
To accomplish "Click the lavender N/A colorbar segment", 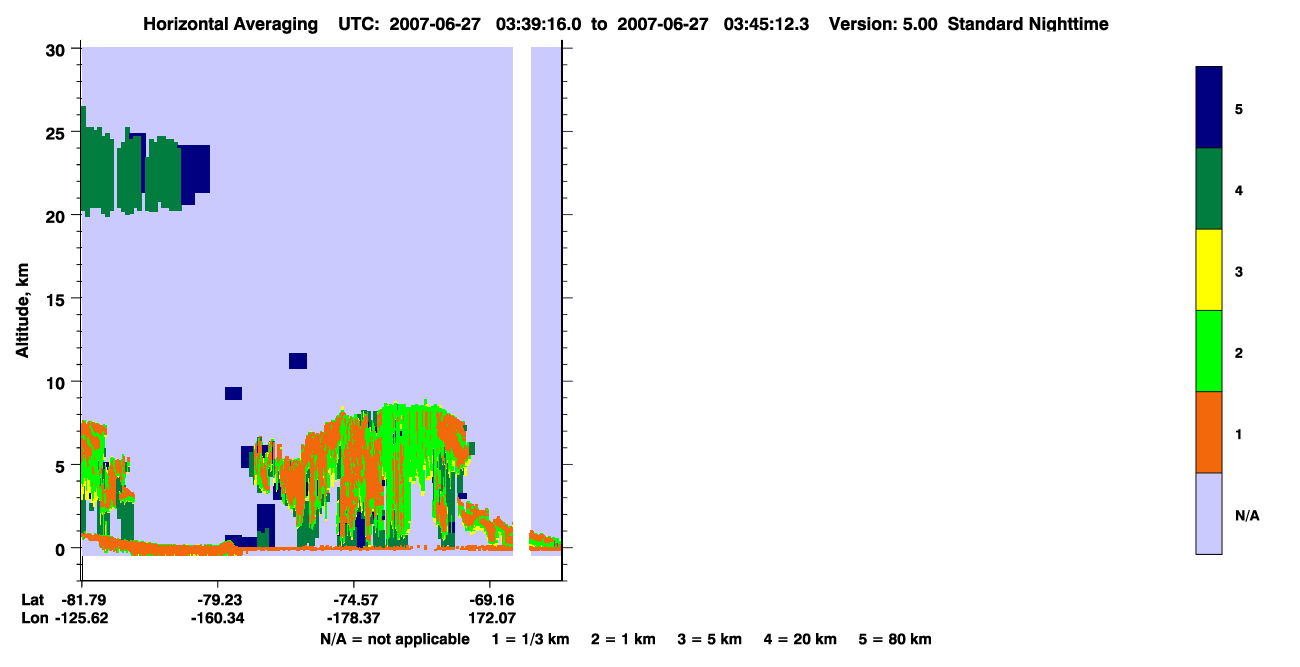I will click(x=1209, y=513).
